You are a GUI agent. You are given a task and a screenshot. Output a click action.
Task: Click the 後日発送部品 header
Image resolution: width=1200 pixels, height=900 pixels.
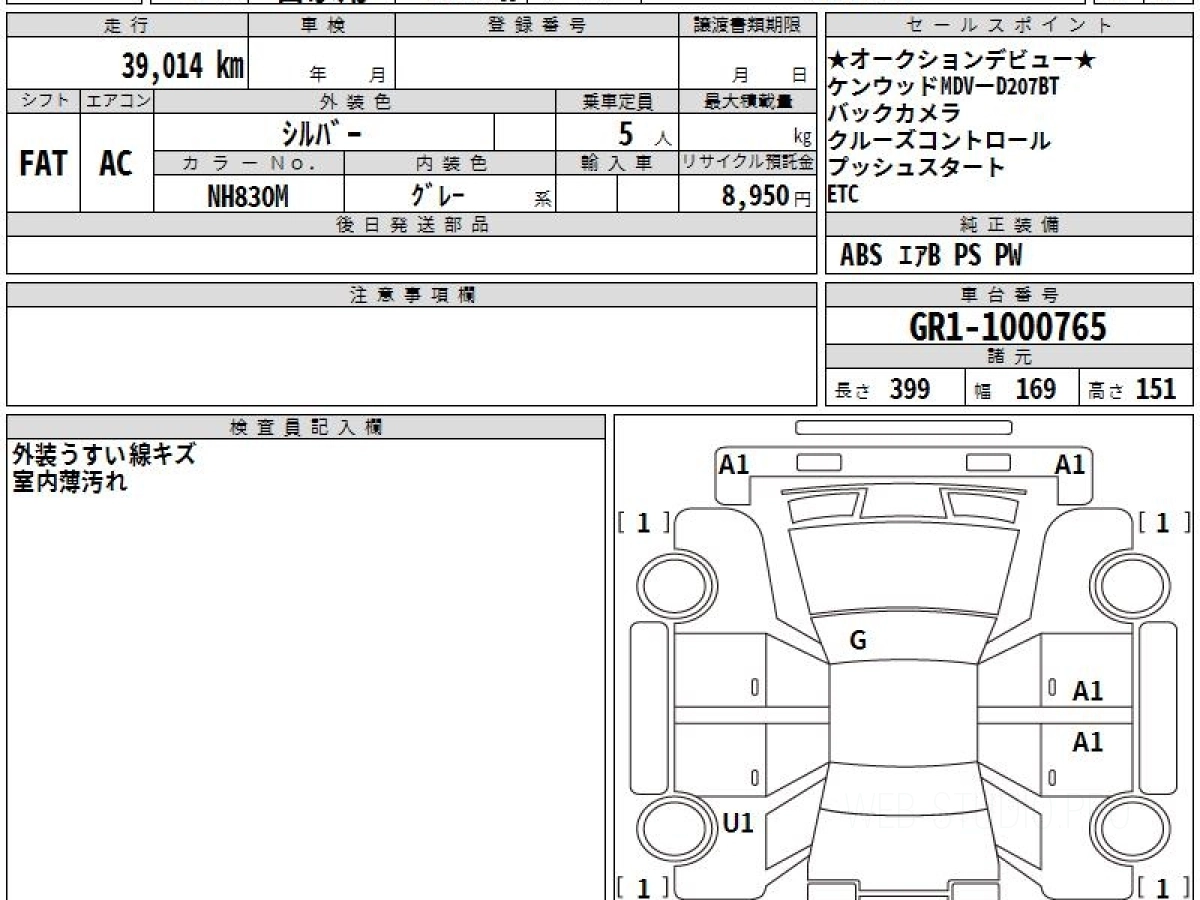[412, 225]
